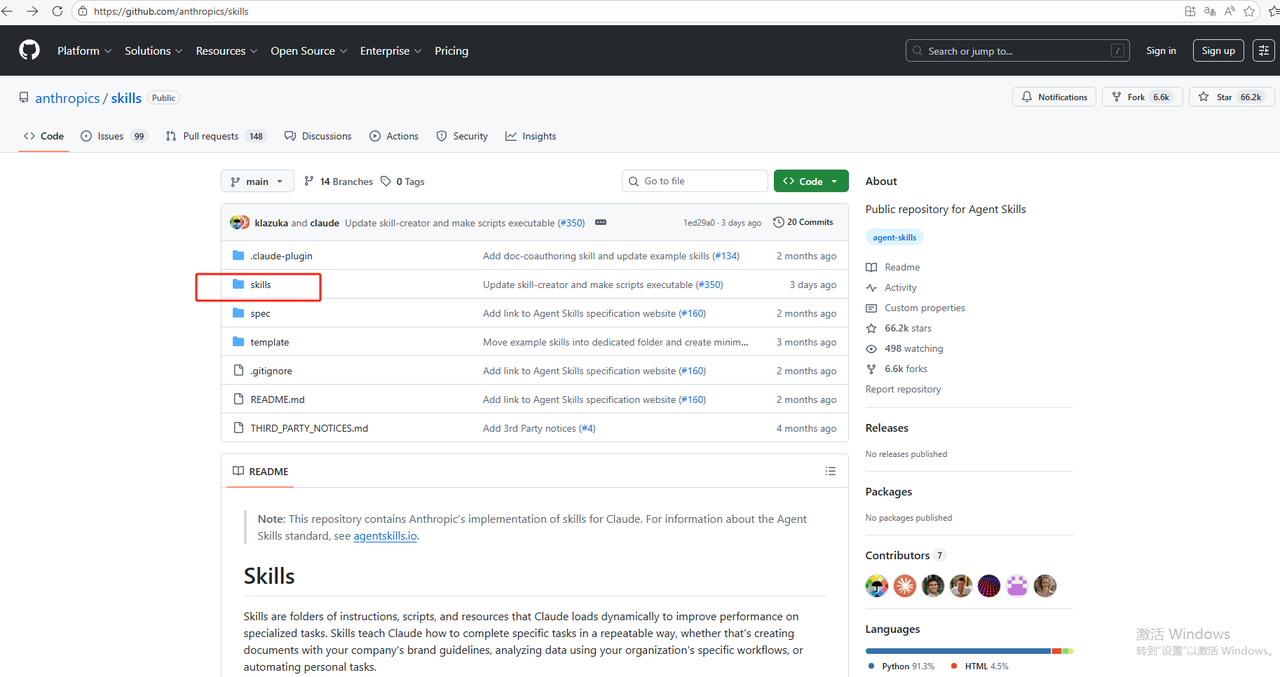Image resolution: width=1280 pixels, height=677 pixels.
Task: Click the THIRD_PARTY_NOTICES.md file icon
Action: point(238,428)
